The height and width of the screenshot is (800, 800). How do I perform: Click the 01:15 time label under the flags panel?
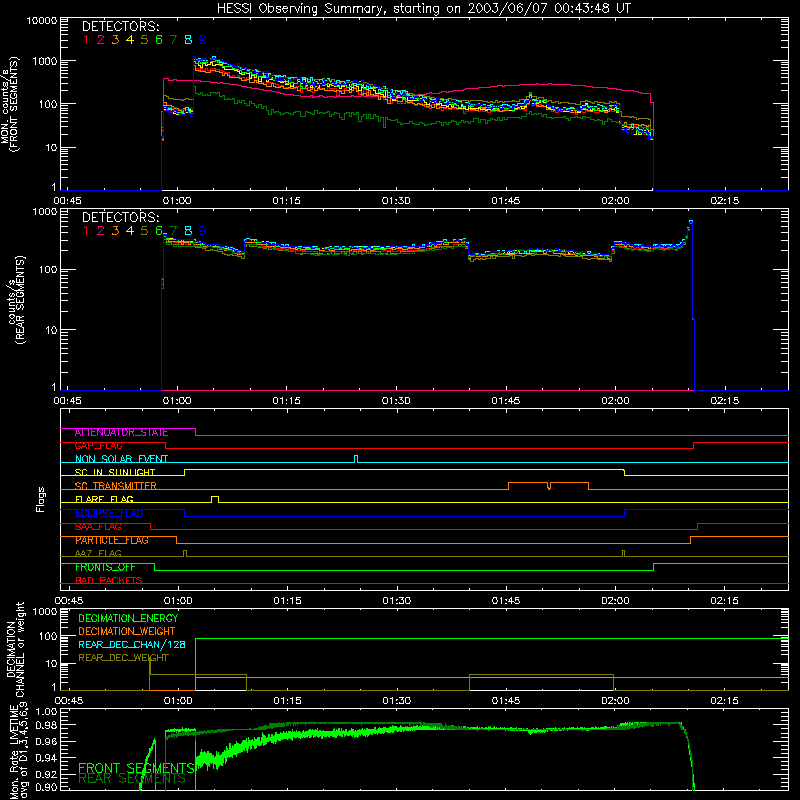coord(287,601)
